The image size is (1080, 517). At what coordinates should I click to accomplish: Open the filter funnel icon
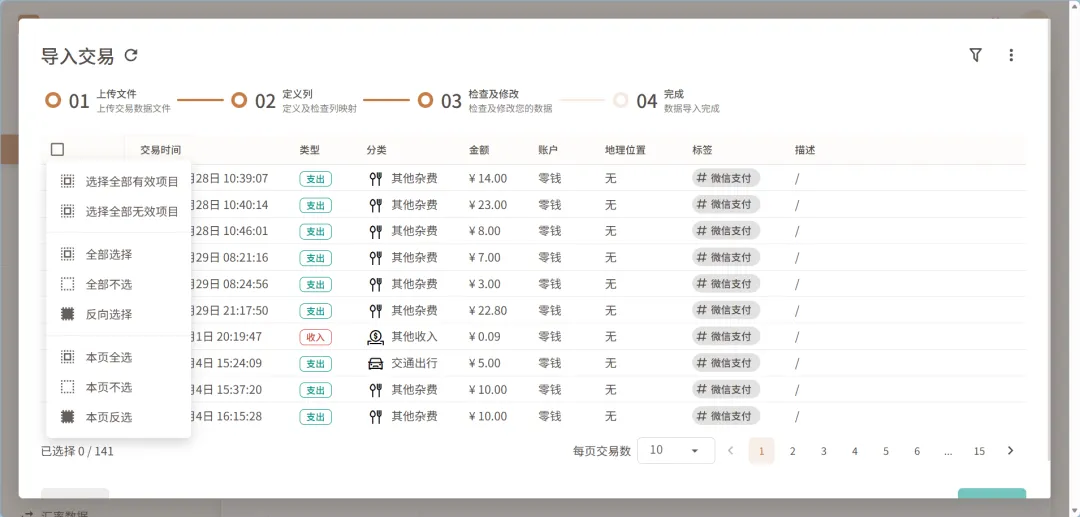975,55
